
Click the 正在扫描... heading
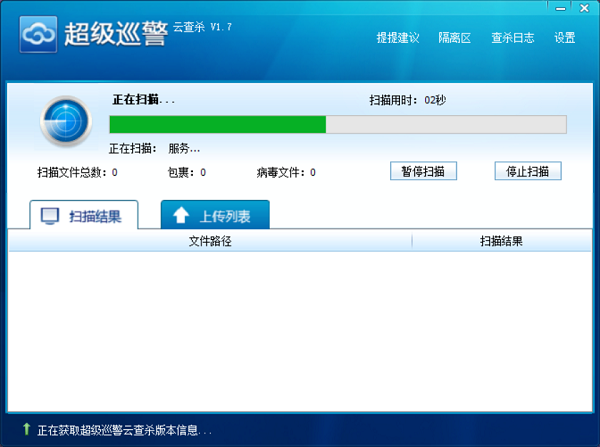(x=143, y=100)
